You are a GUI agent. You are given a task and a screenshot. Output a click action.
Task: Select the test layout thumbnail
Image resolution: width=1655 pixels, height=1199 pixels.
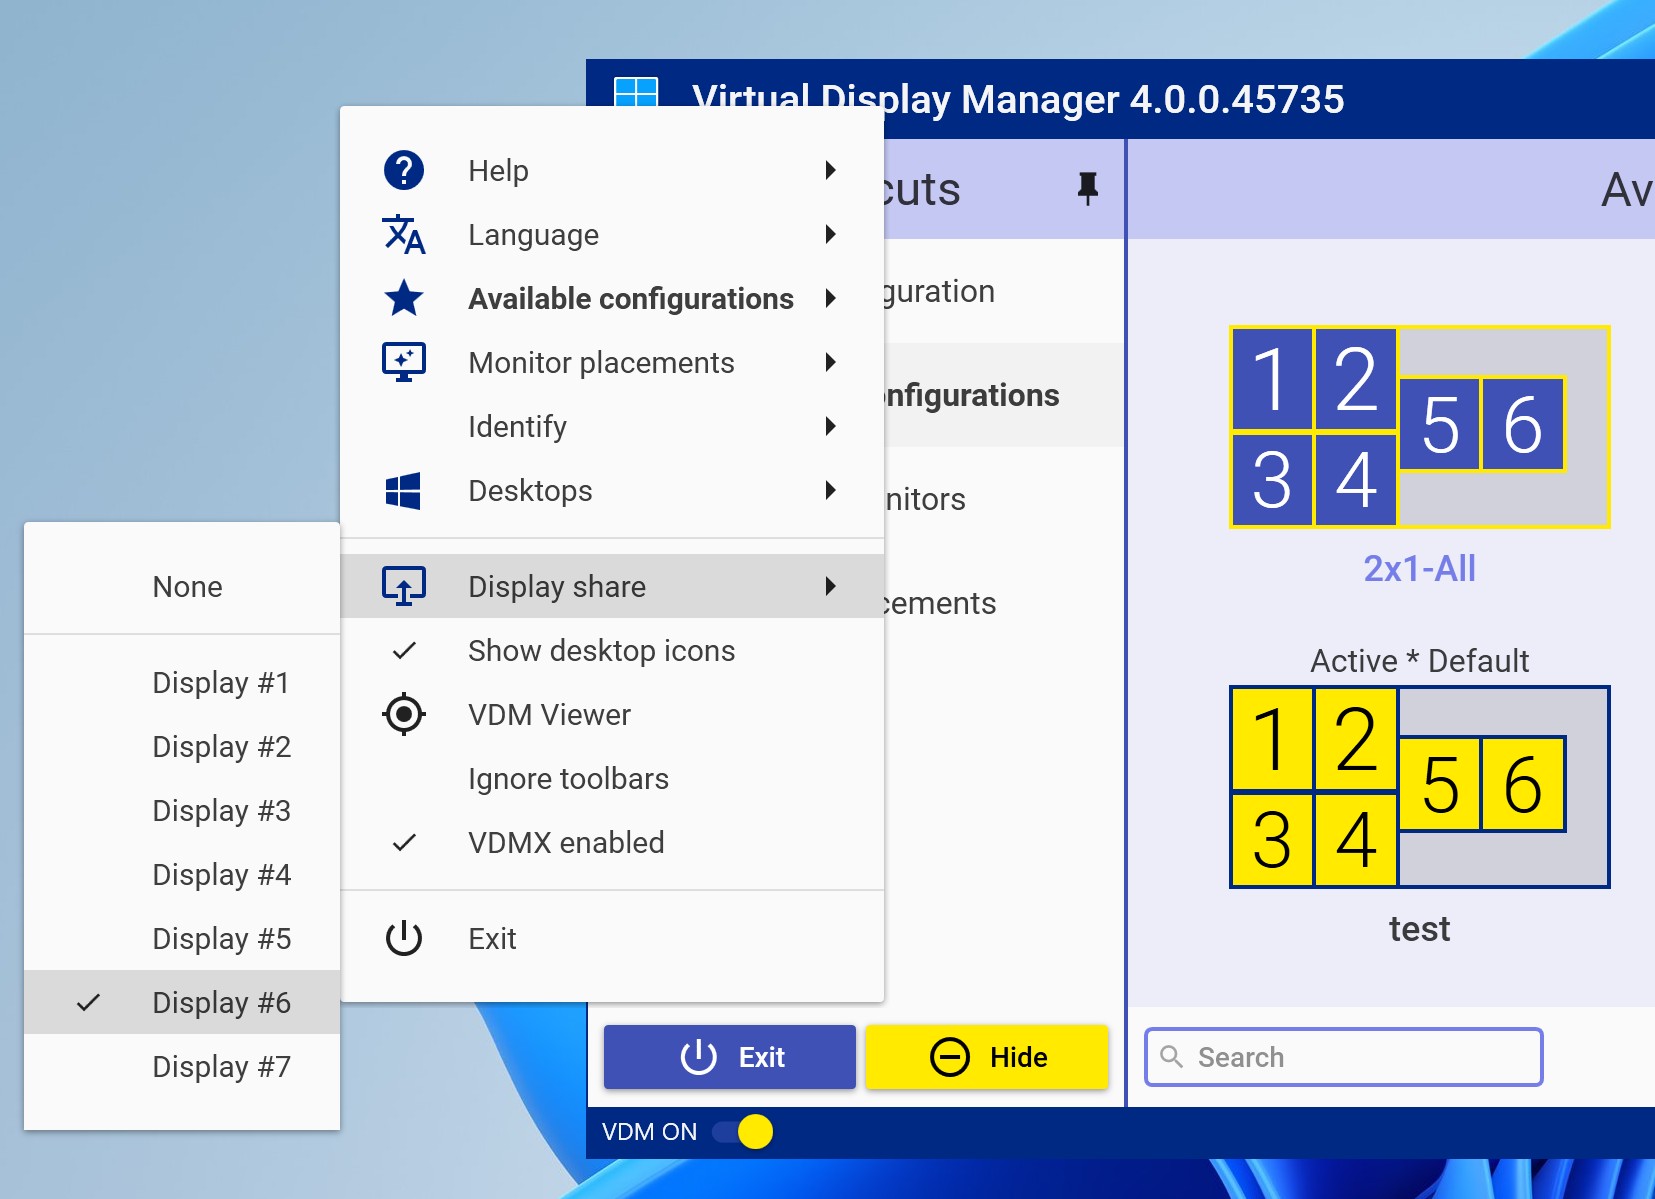point(1419,787)
